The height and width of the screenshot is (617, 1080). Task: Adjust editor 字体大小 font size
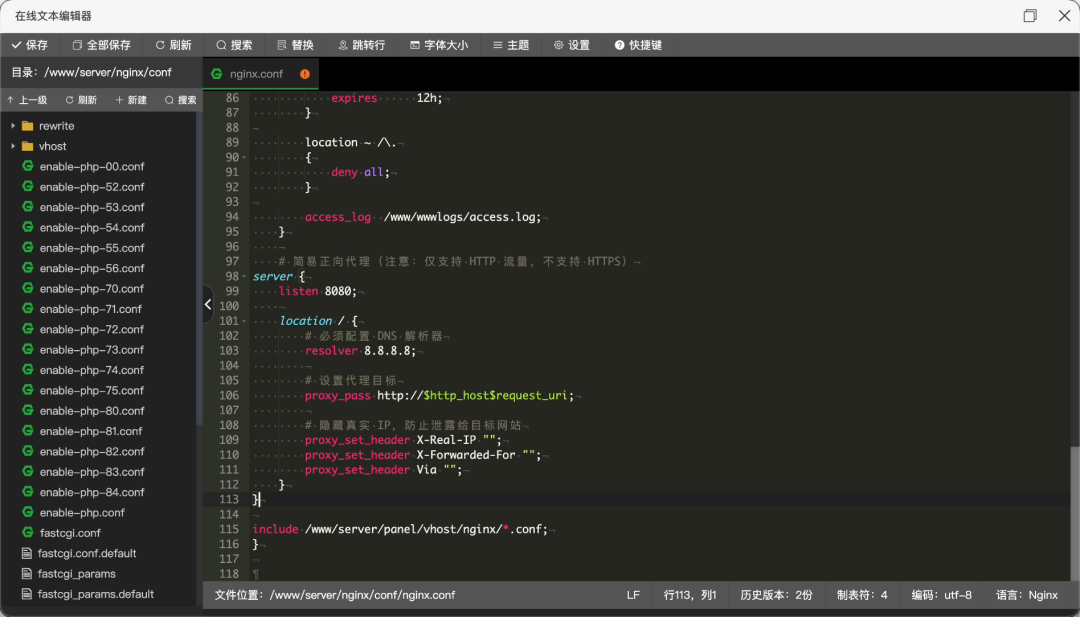click(438, 44)
